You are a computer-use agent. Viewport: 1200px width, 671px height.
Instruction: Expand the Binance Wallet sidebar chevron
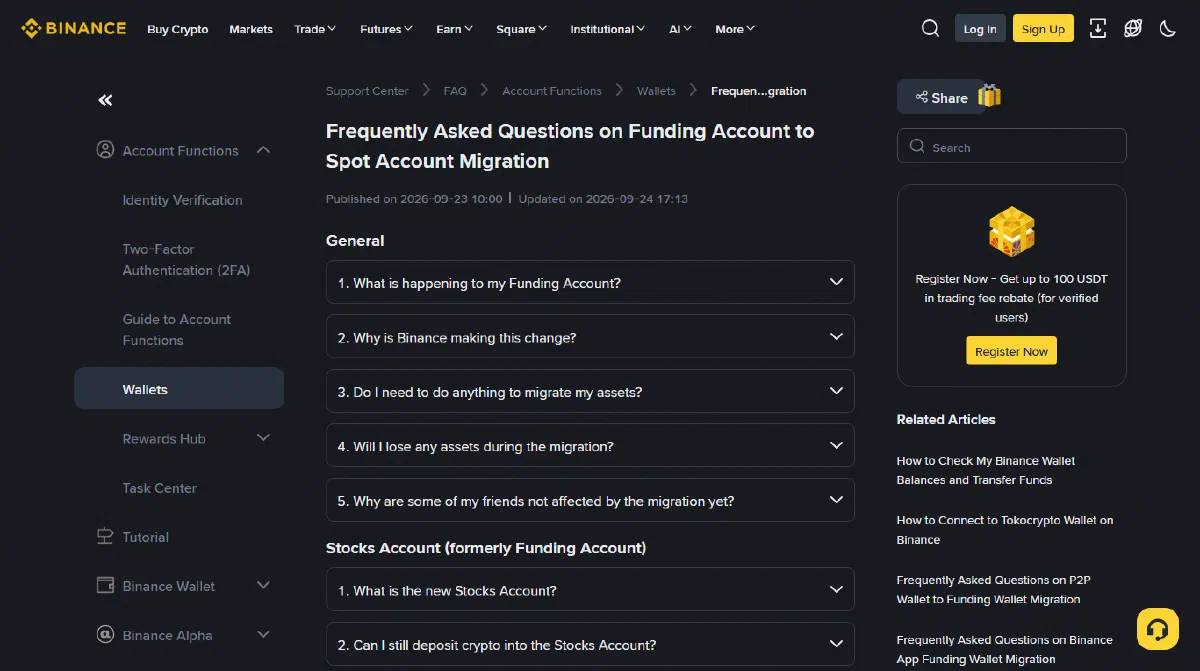click(263, 586)
